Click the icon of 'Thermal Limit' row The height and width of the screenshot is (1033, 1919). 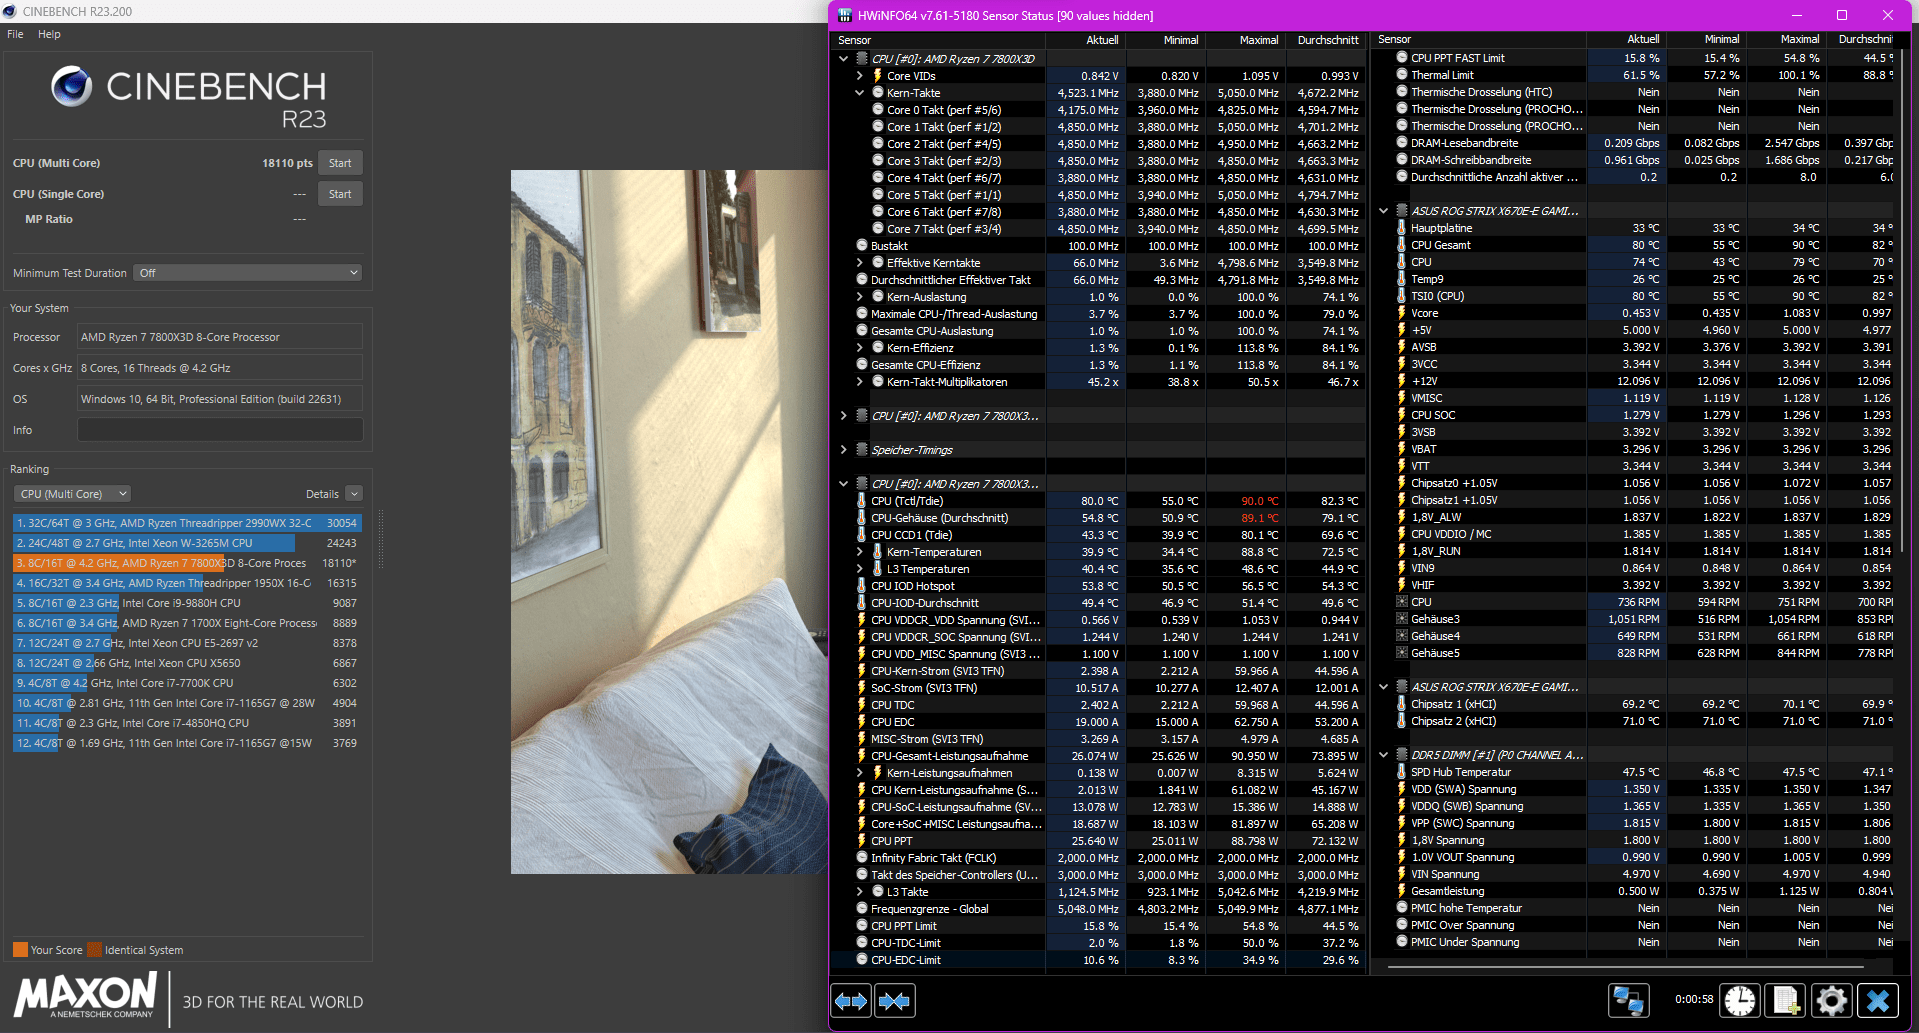(x=1402, y=75)
